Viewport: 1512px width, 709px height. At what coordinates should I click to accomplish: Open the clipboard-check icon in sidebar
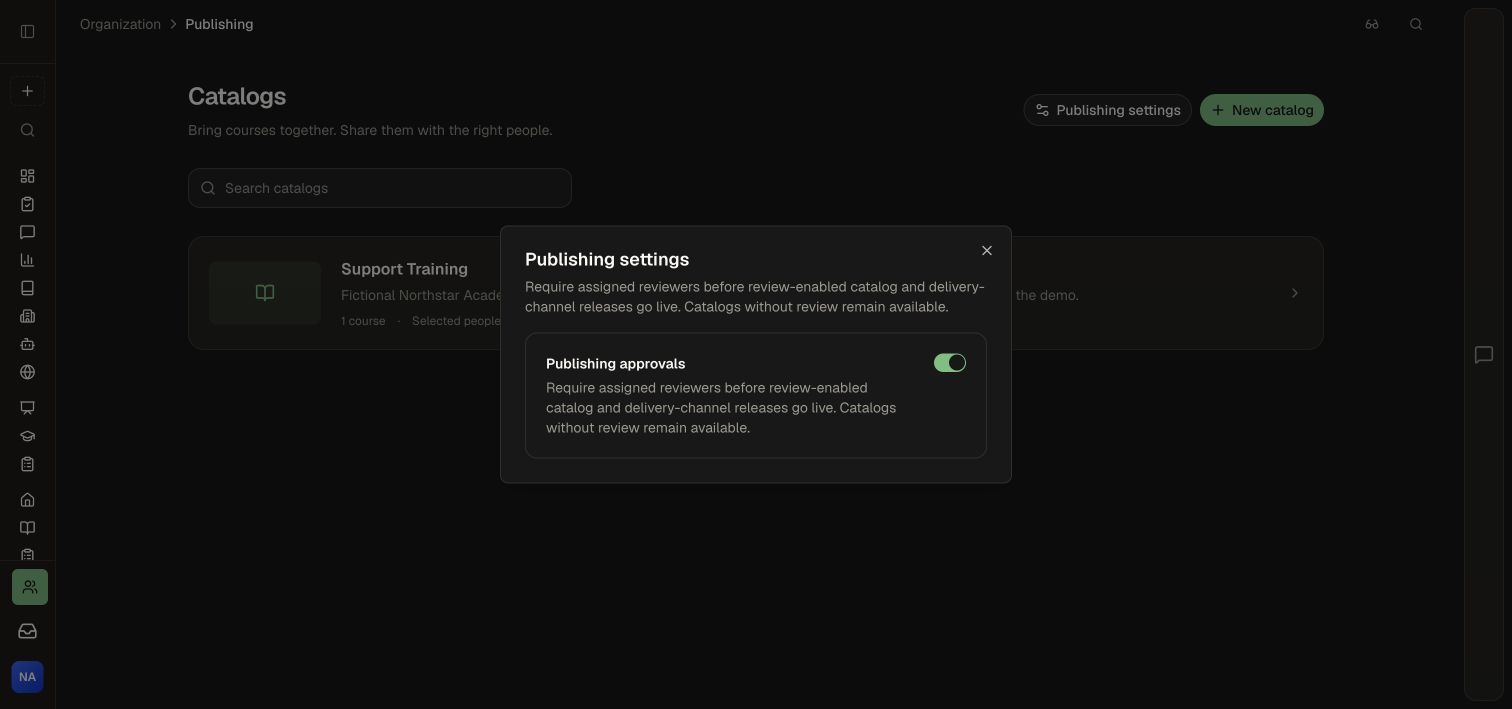(27, 204)
